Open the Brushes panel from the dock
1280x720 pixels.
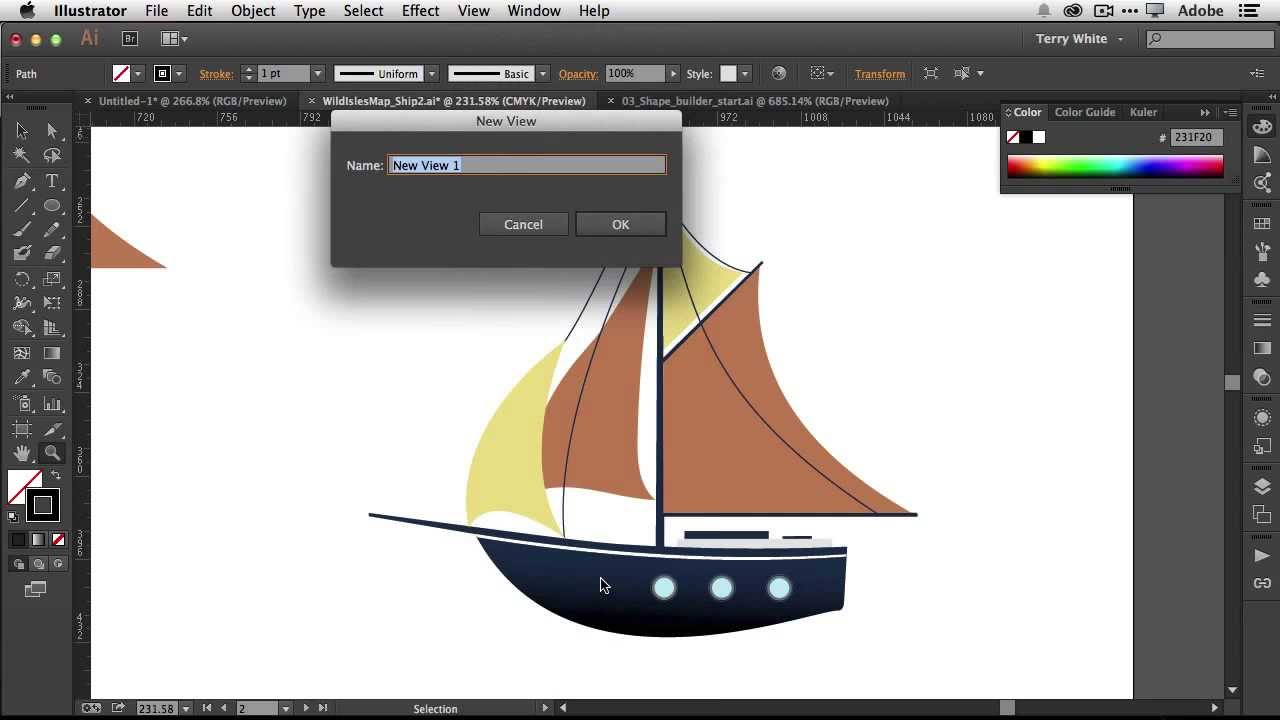coord(1262,252)
